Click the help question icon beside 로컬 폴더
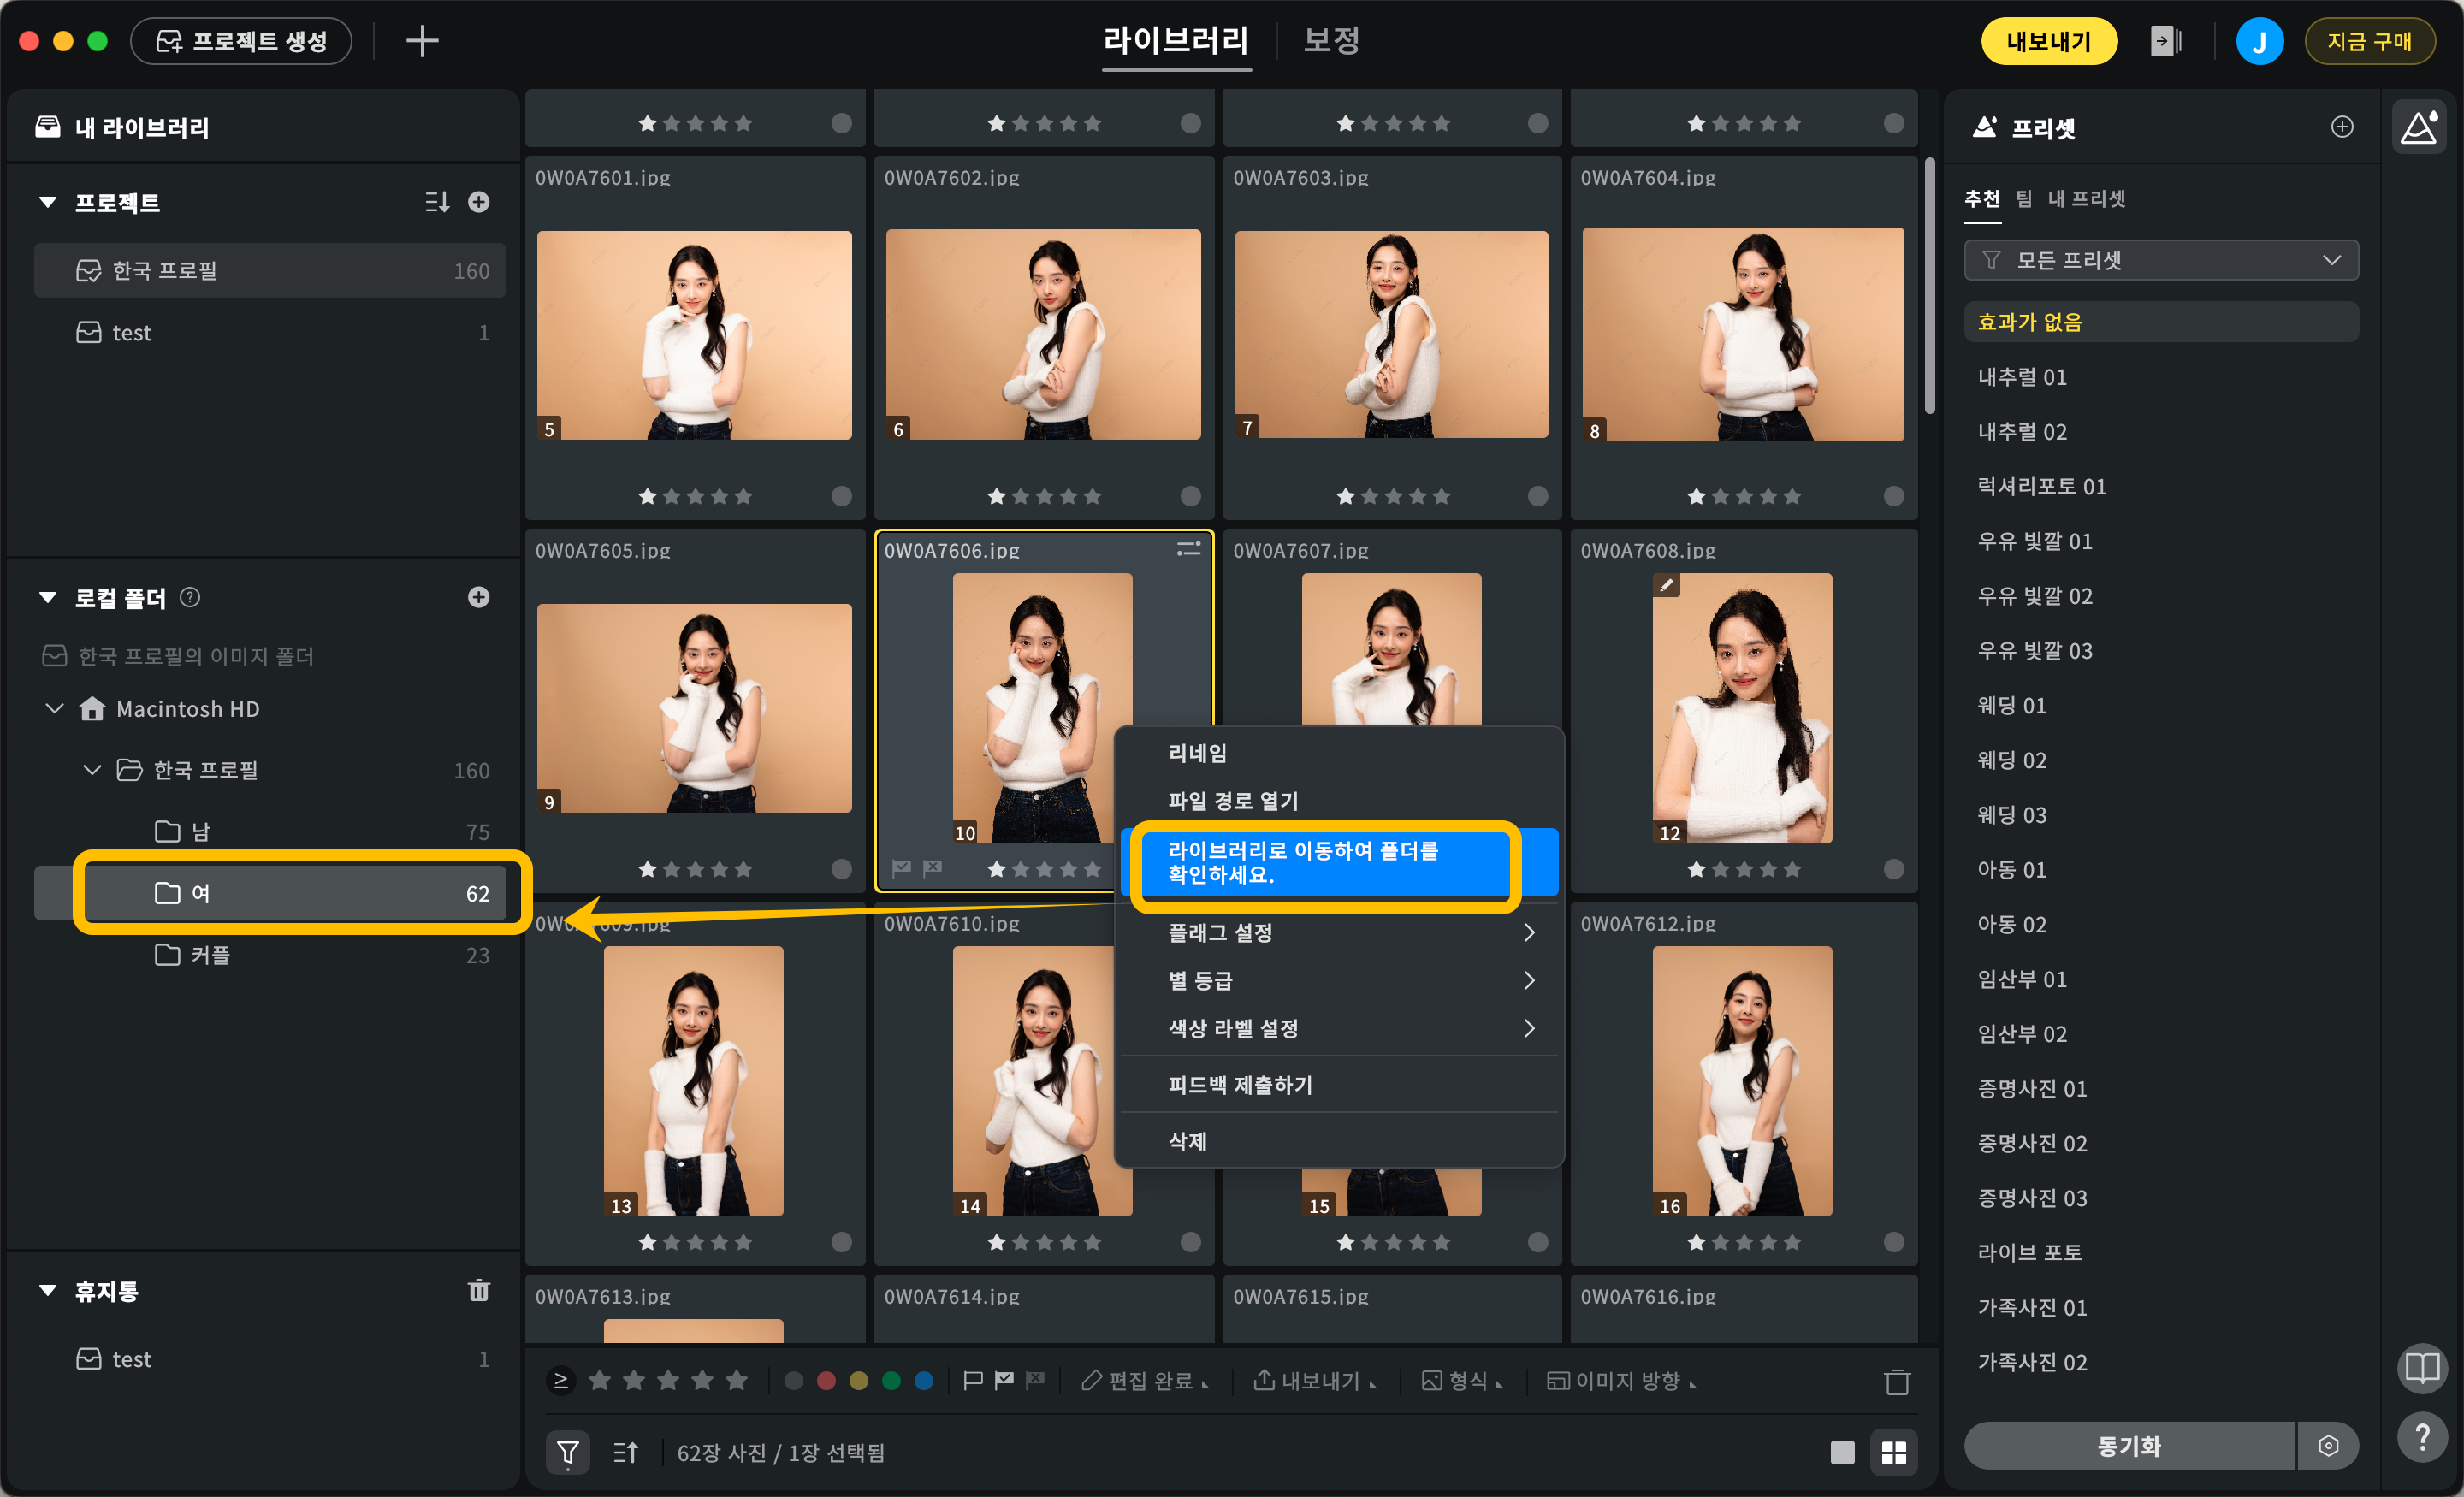2464x1497 pixels. pyautogui.click(x=190, y=597)
